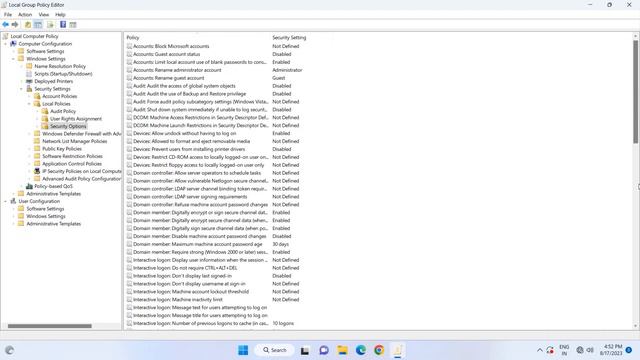Select 'Devices: Prevent users from installing printer drivers'
The image size is (640, 360).
[x=189, y=149]
